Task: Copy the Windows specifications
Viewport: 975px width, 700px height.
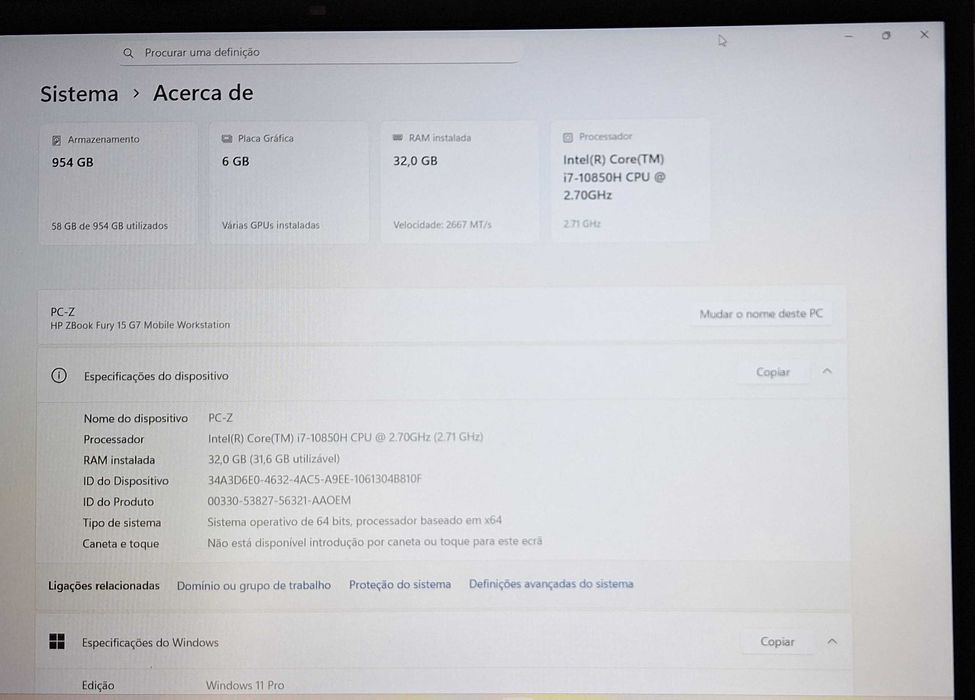Action: pyautogui.click(x=777, y=642)
